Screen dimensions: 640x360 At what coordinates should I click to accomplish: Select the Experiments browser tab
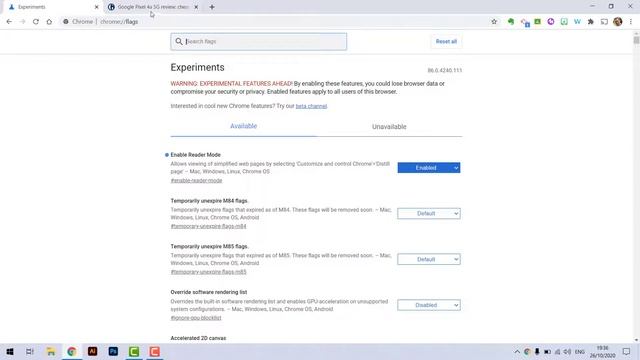[53, 7]
